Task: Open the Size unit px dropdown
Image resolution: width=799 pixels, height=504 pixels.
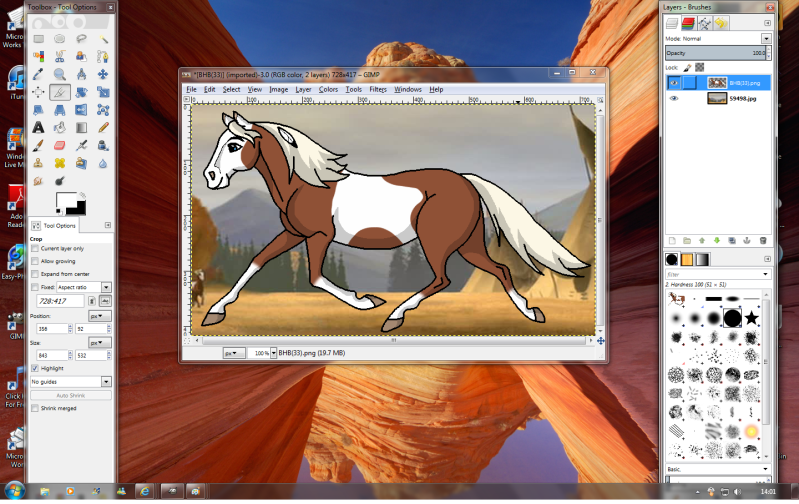Action: click(x=99, y=342)
